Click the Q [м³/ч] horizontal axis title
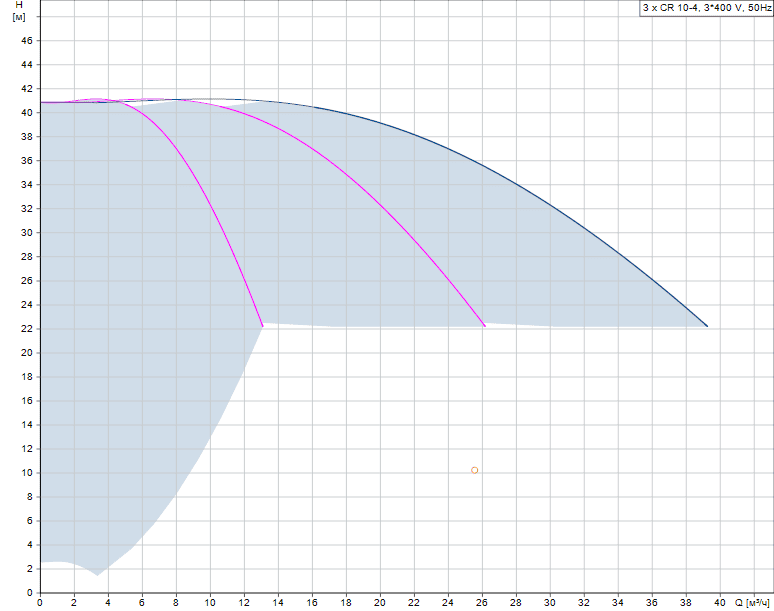Image resolution: width=774 pixels, height=611 pixels. (x=752, y=603)
